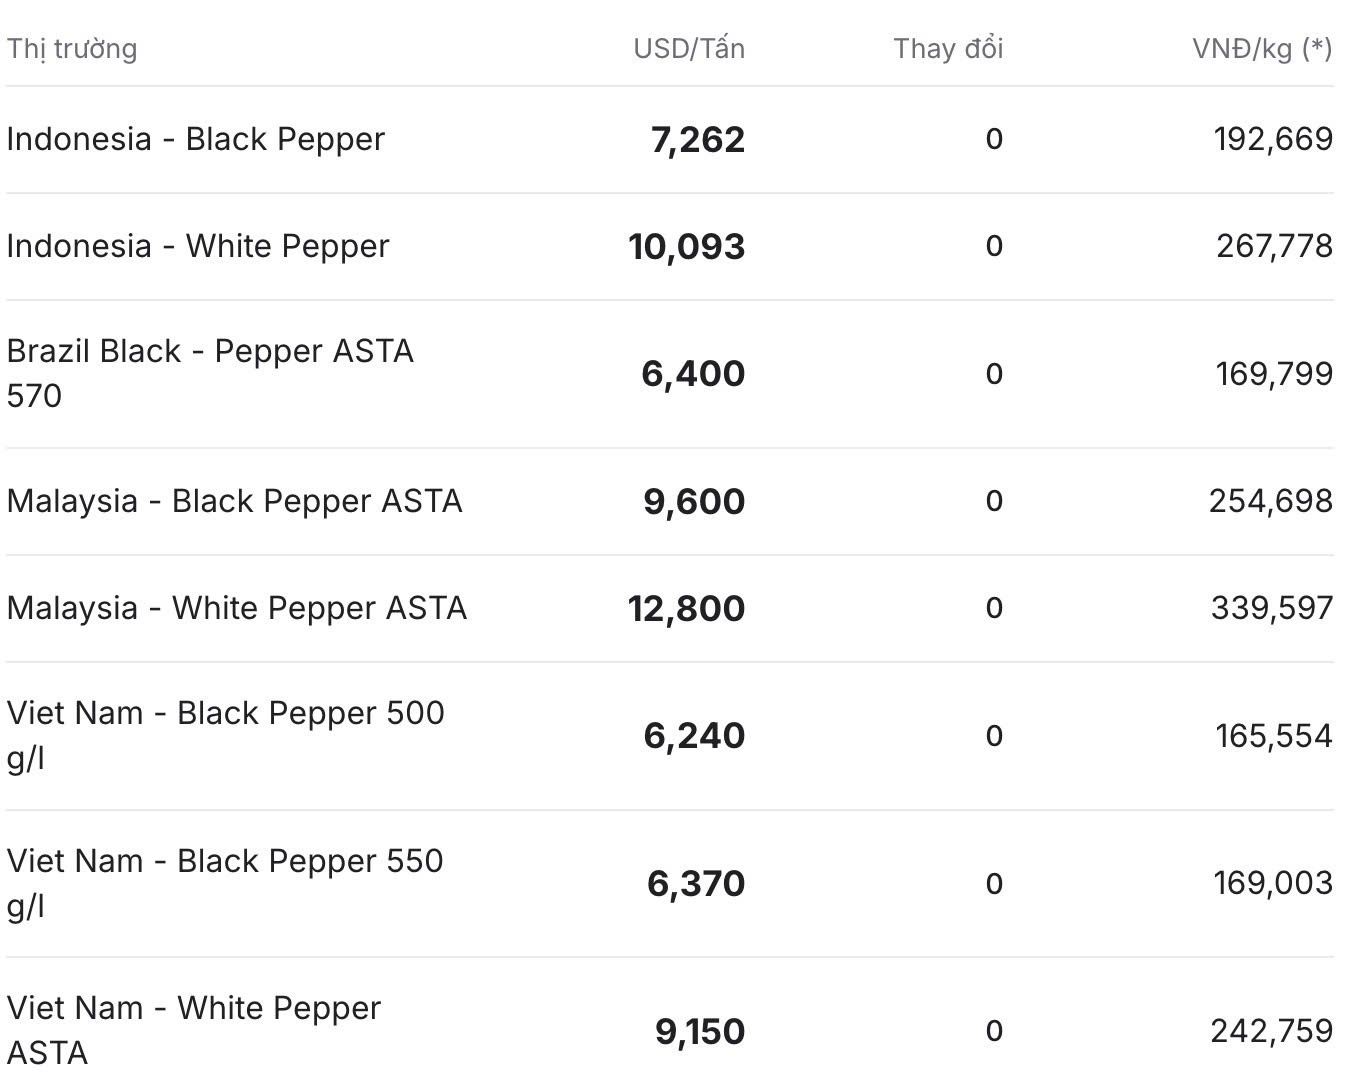This screenshot has height=1076, width=1346.
Task: Select the 6,240 price for Vietnam pepper
Action: 694,736
